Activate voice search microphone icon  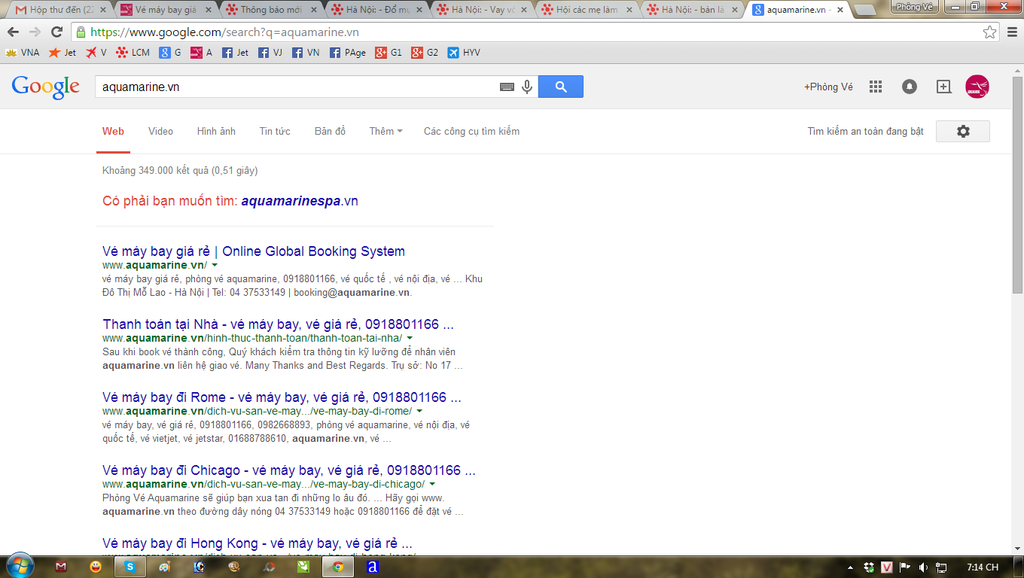coord(527,87)
